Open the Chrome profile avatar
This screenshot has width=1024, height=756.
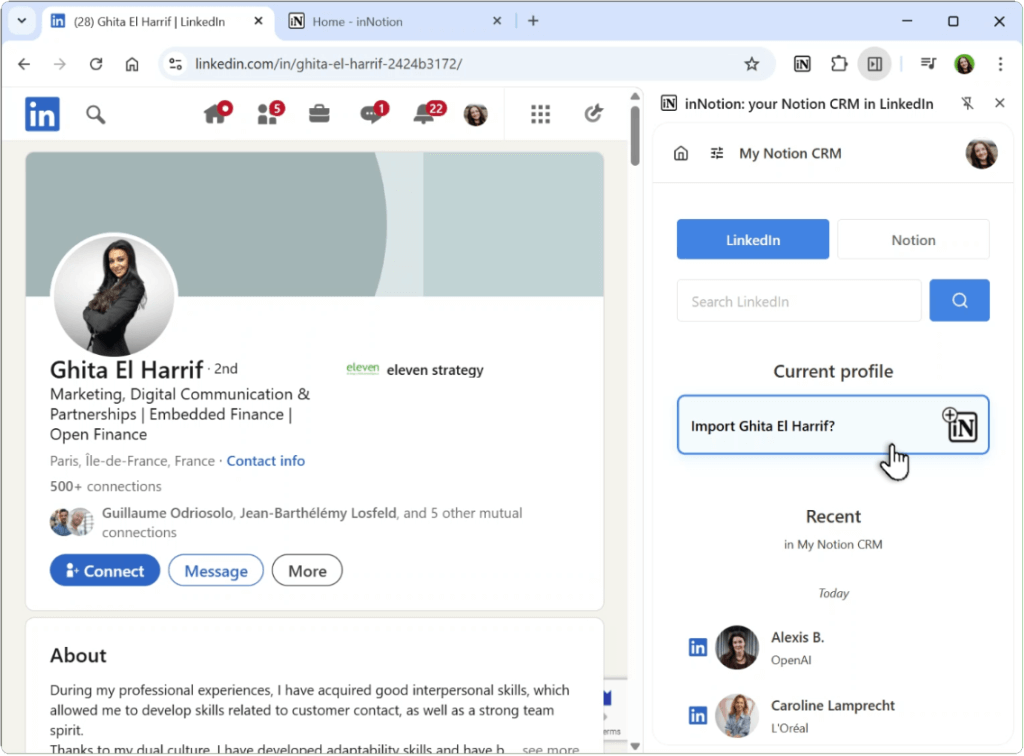pos(964,64)
